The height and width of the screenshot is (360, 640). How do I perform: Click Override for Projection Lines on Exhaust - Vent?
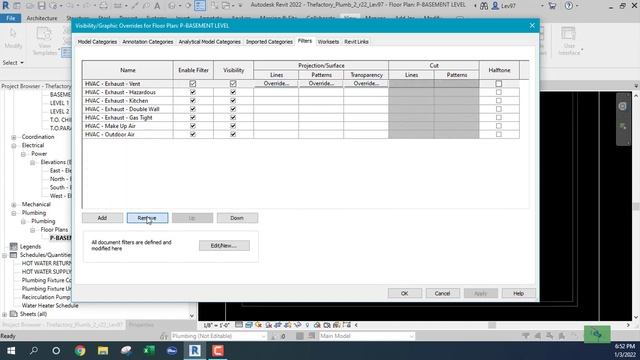276,83
